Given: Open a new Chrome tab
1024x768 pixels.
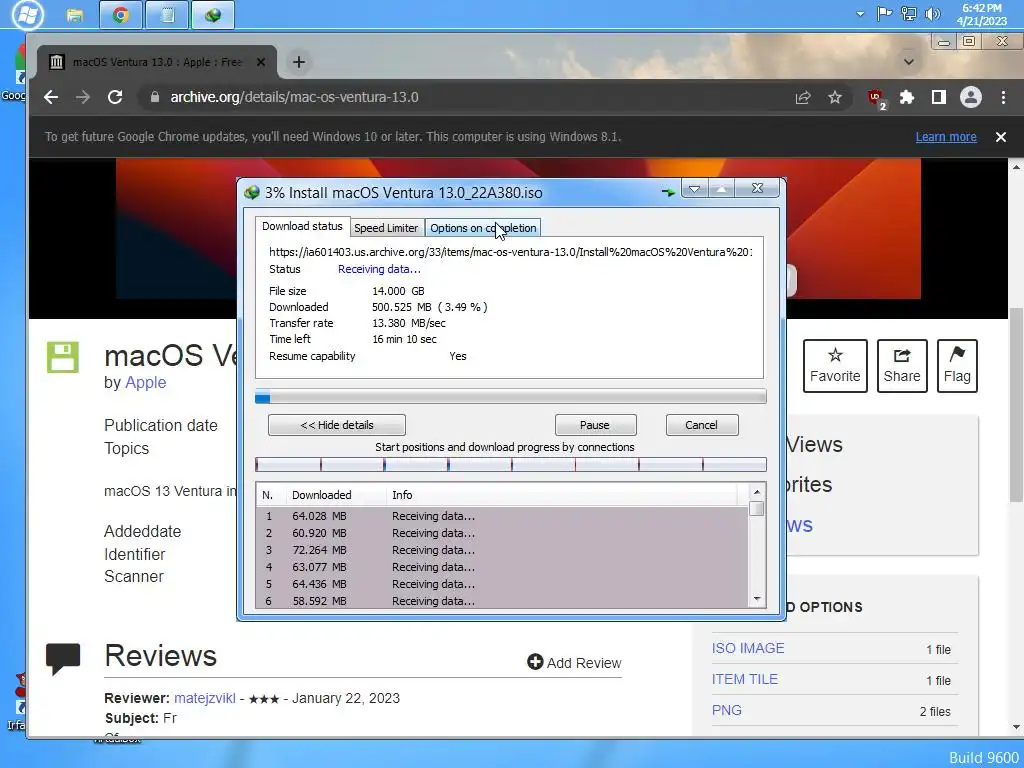Looking at the screenshot, I should pyautogui.click(x=298, y=62).
